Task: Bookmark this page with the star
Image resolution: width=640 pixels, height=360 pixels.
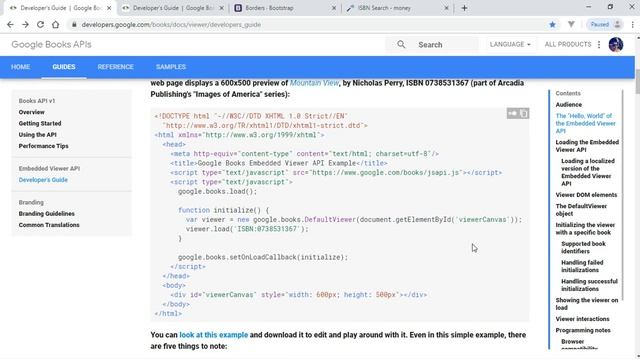Action: click(x=552, y=24)
